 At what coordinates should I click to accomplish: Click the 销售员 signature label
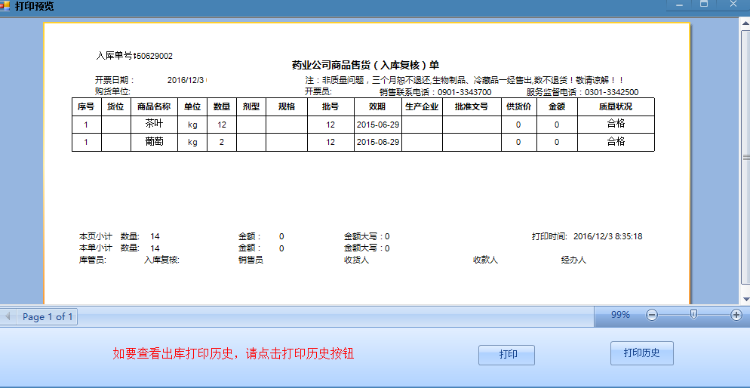[x=251, y=260]
